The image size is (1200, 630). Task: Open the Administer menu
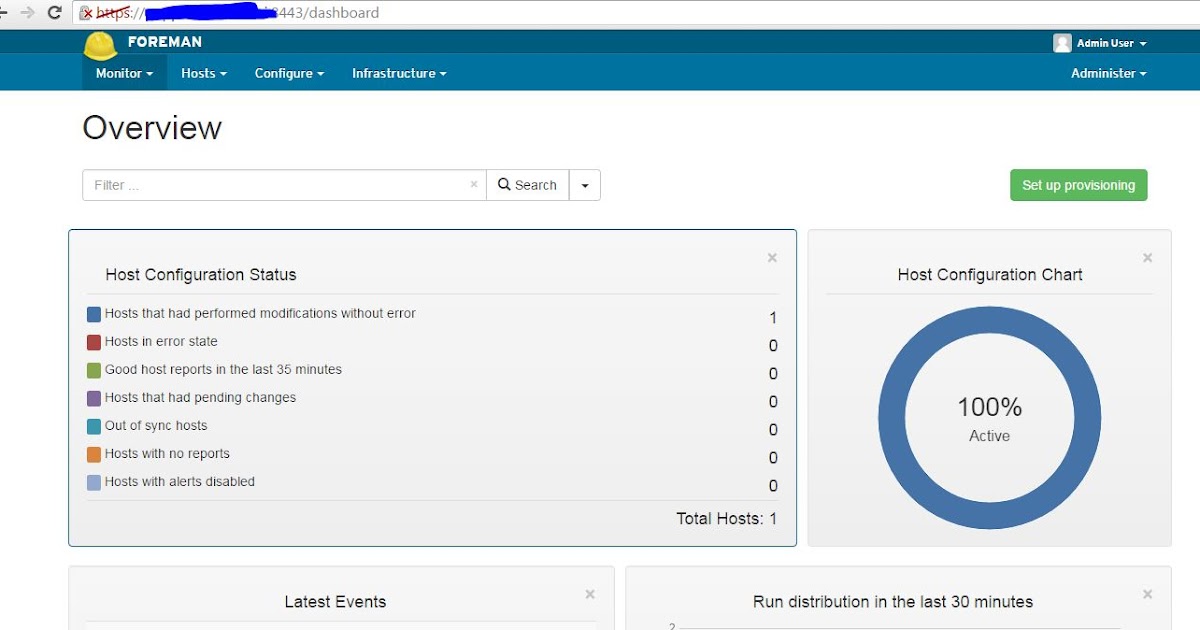(1108, 72)
